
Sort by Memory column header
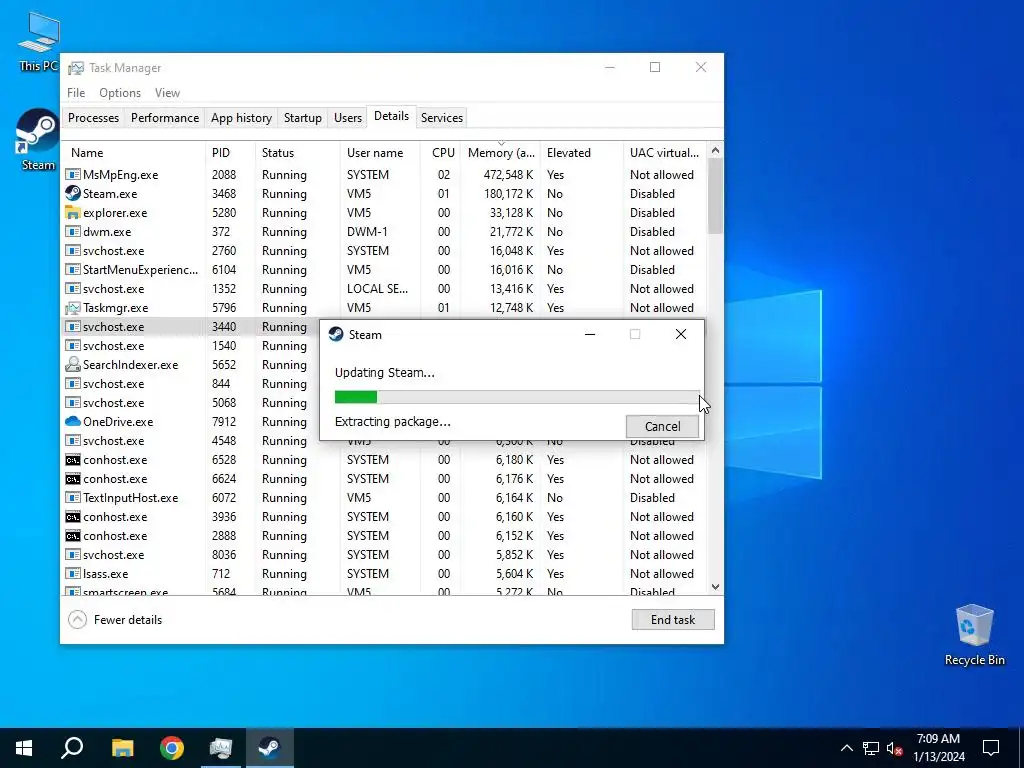[x=501, y=152]
